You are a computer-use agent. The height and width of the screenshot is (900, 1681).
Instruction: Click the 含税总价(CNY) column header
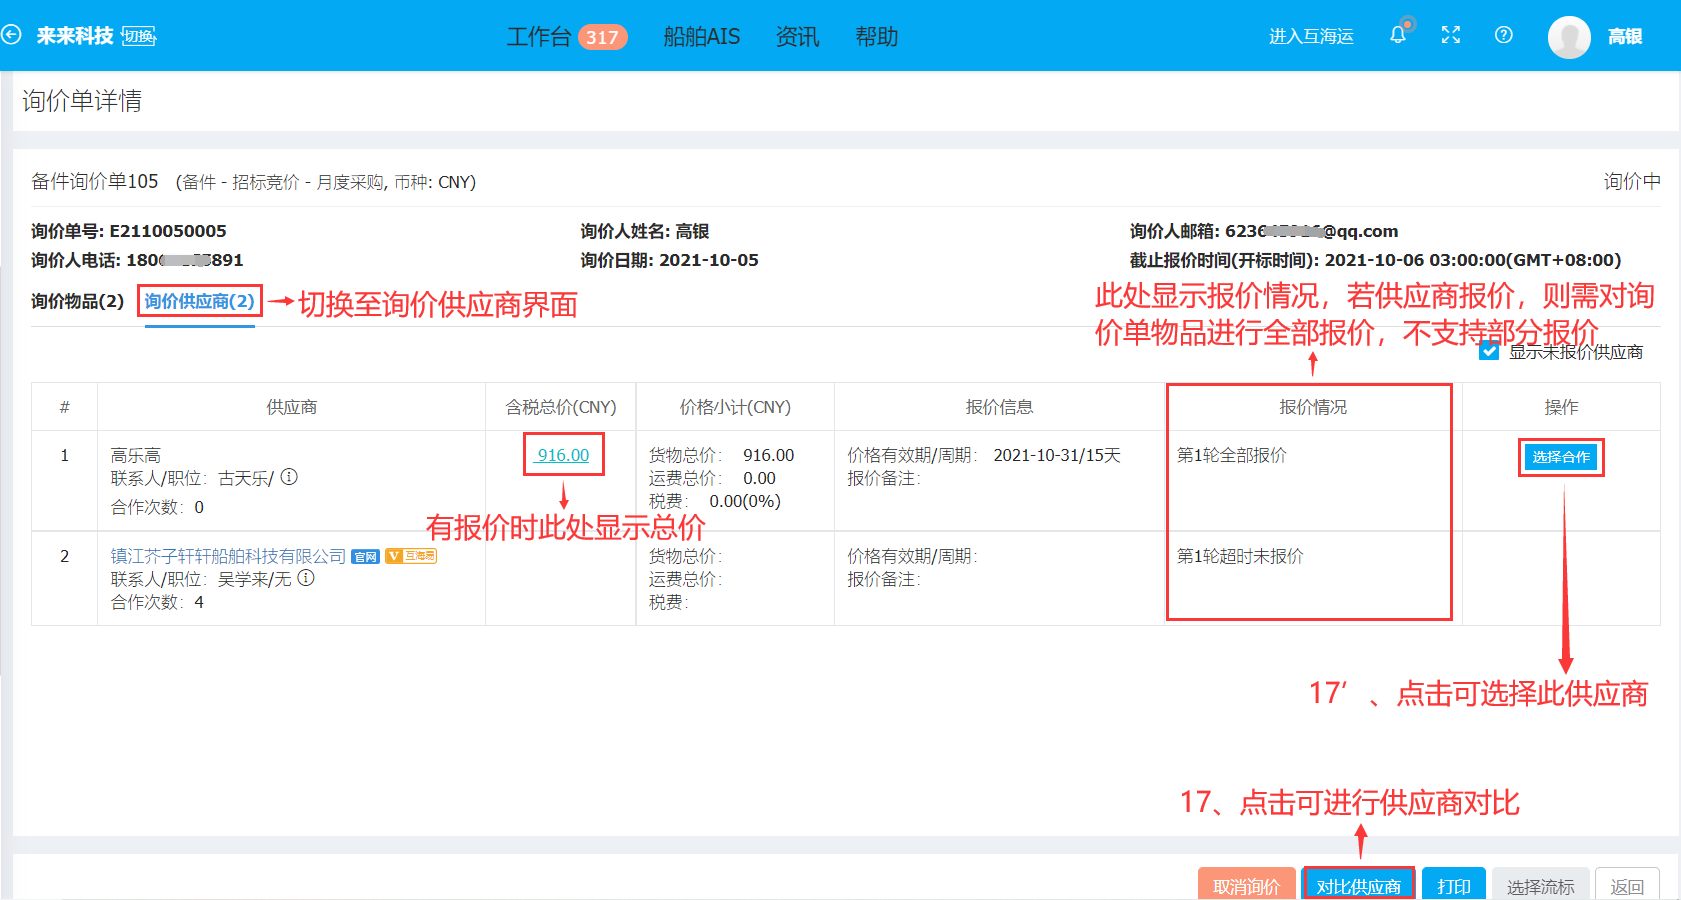[560, 407]
